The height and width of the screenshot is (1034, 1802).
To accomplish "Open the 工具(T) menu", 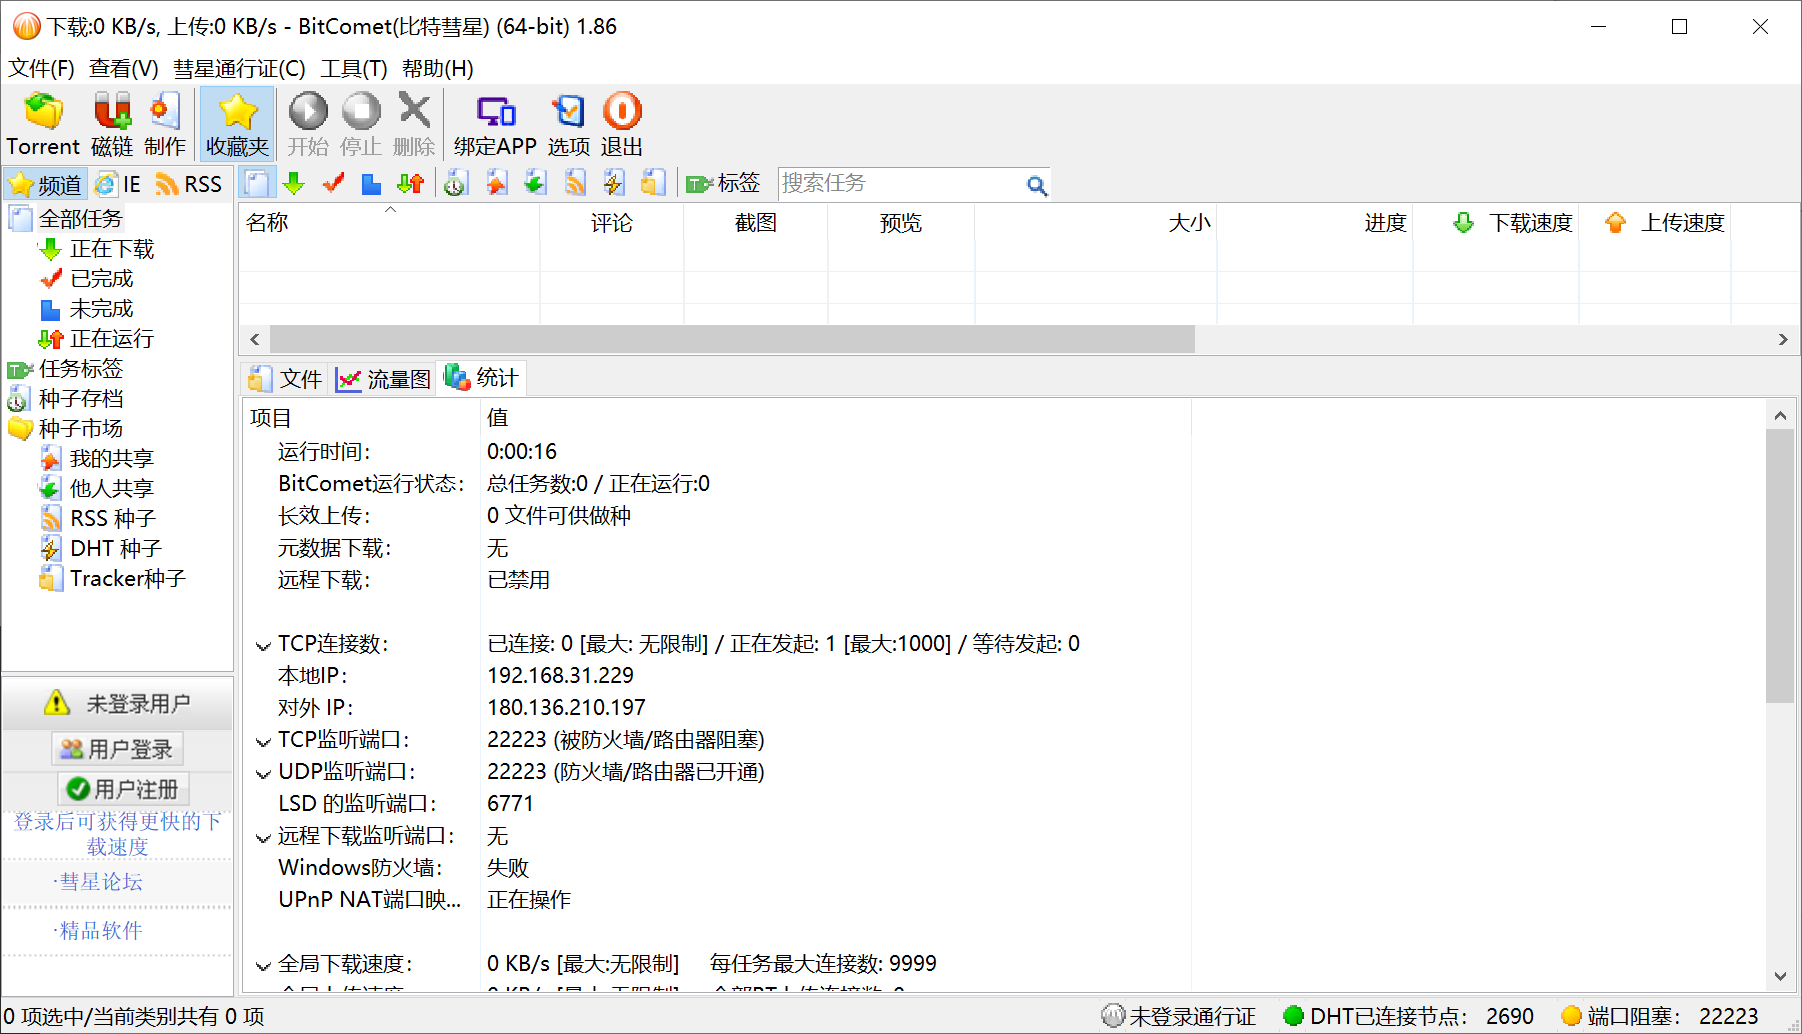I will click(354, 68).
